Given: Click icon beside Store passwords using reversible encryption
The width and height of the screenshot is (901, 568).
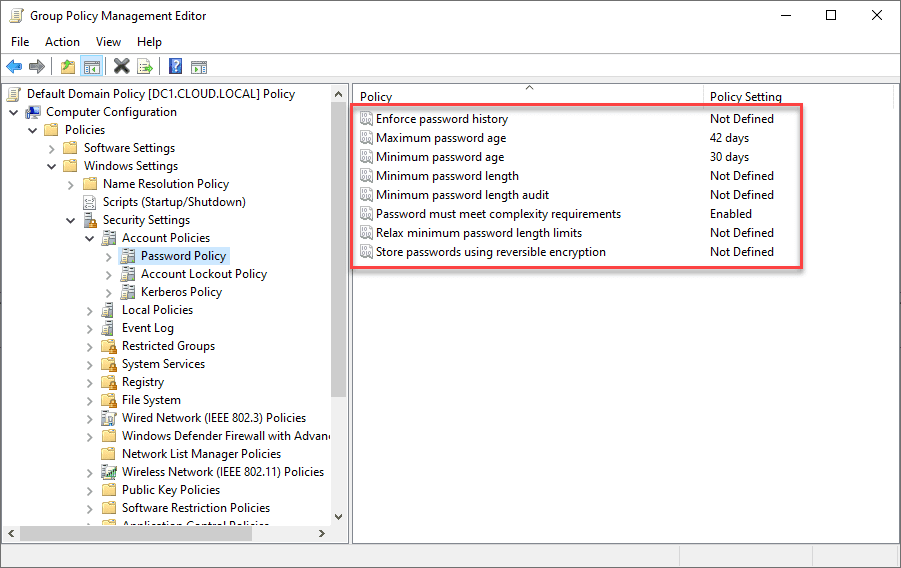Looking at the screenshot, I should click(x=366, y=252).
